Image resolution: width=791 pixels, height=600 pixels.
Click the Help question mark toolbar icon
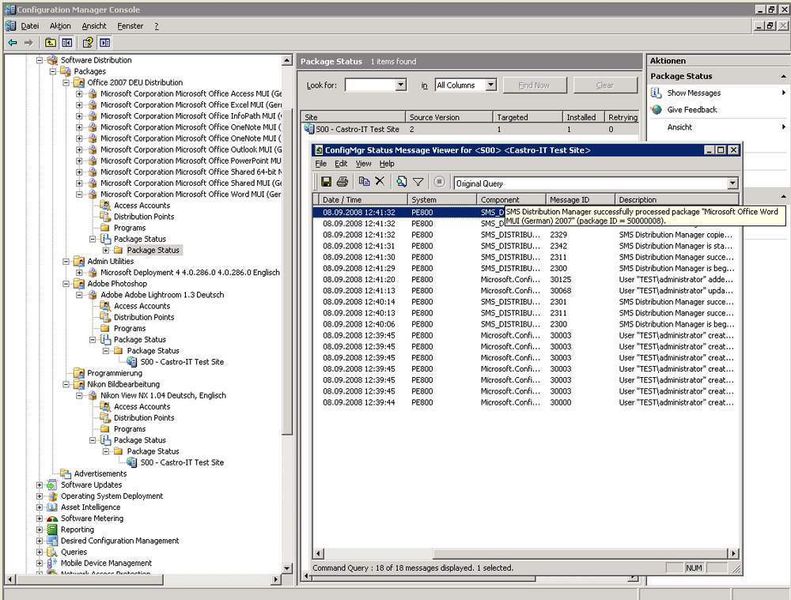pyautogui.click(x=88, y=43)
